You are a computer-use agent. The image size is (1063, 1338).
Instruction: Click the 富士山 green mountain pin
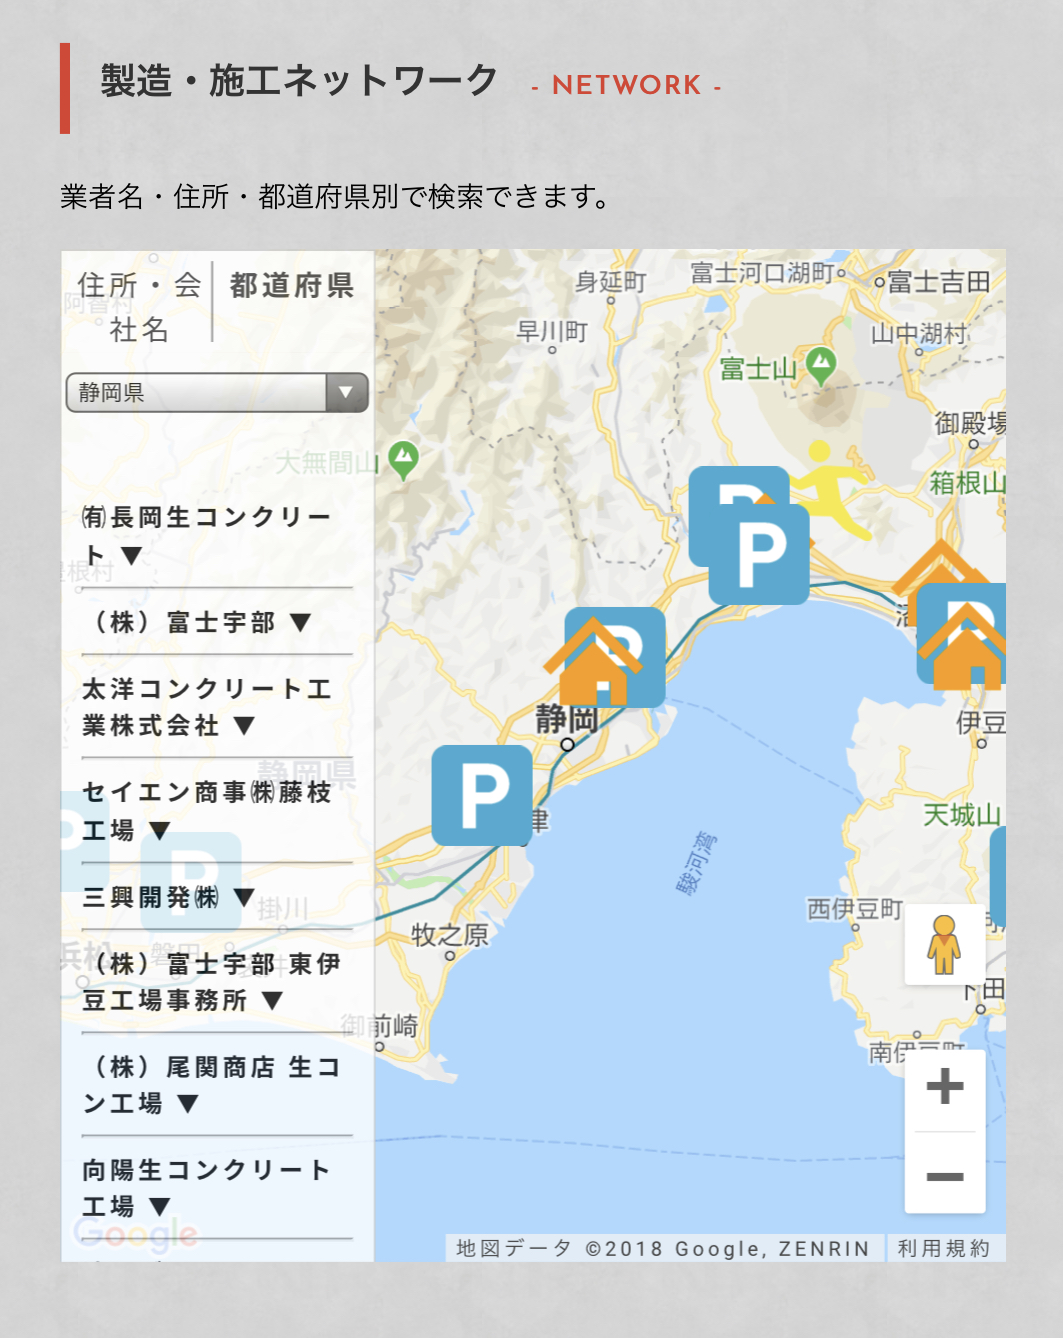[821, 367]
